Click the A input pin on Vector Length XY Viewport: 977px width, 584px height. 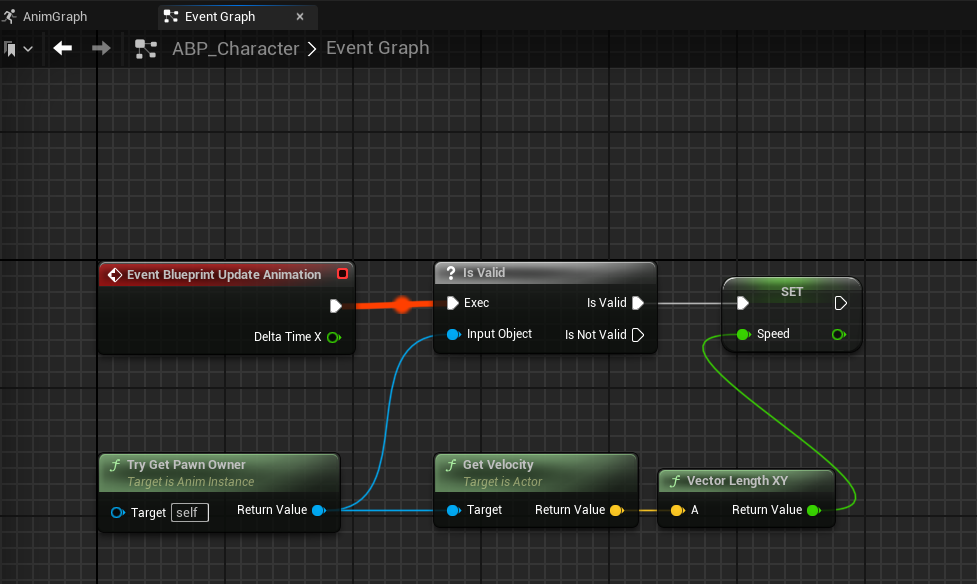coord(677,510)
